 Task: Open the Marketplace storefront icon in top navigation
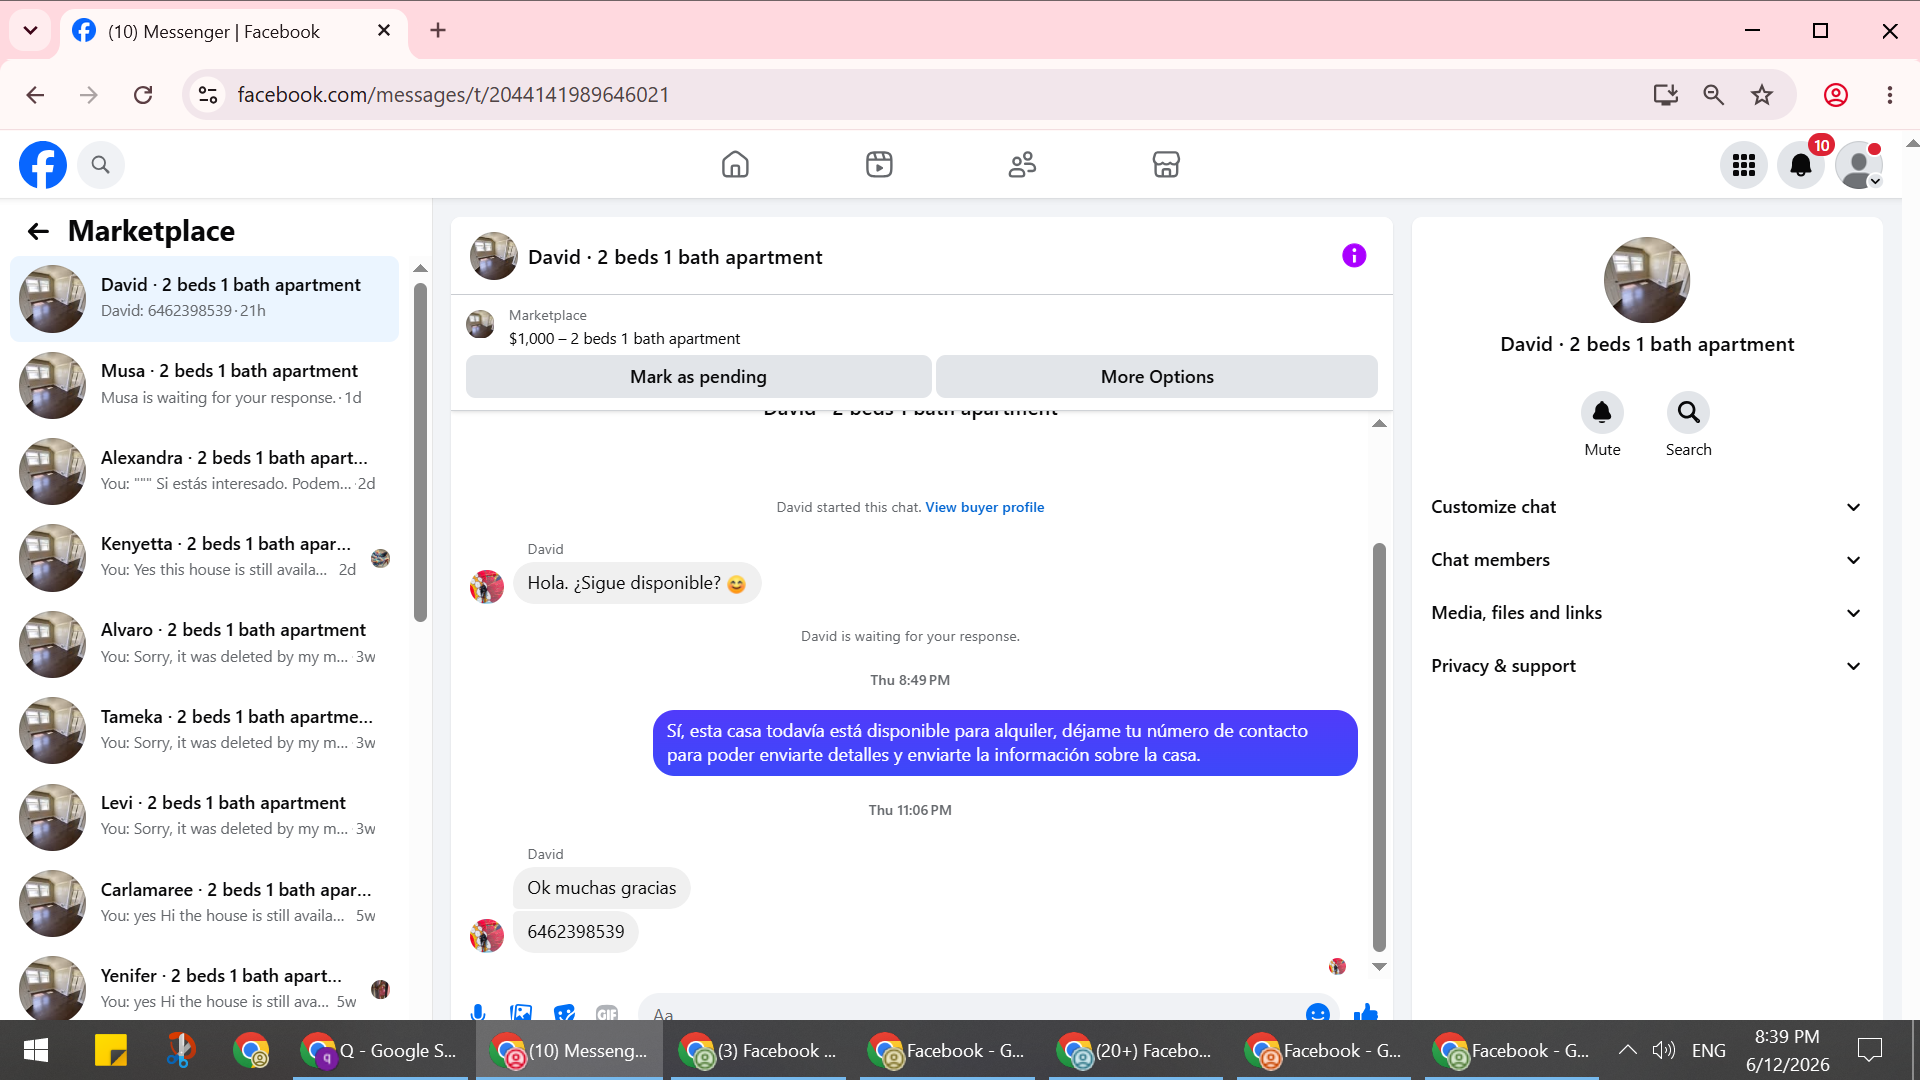[x=1166, y=165]
